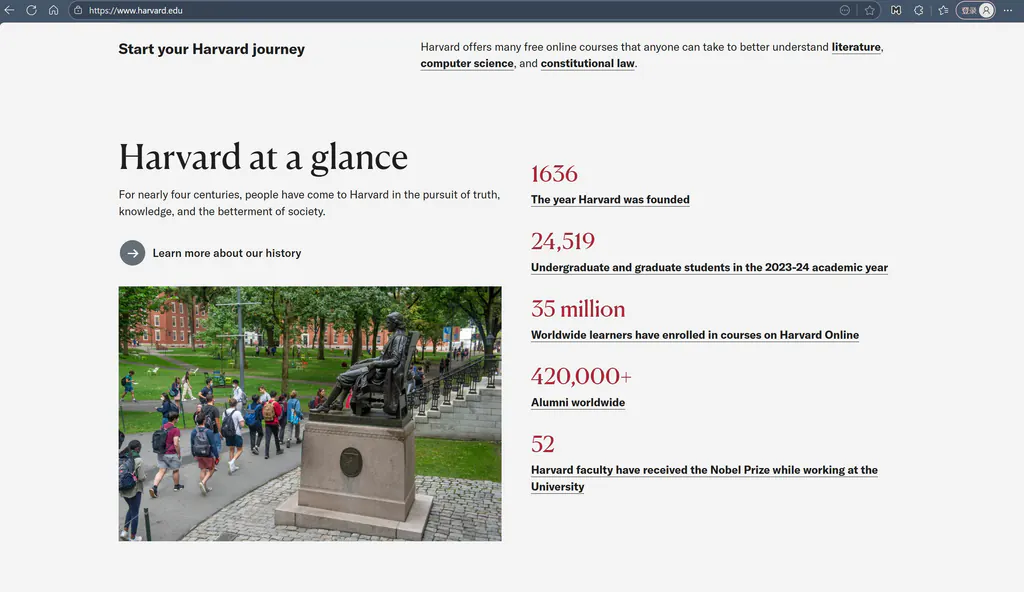This screenshot has height=592, width=1024.
Task: Click 'The year Harvard was founded' link
Action: pyautogui.click(x=610, y=199)
